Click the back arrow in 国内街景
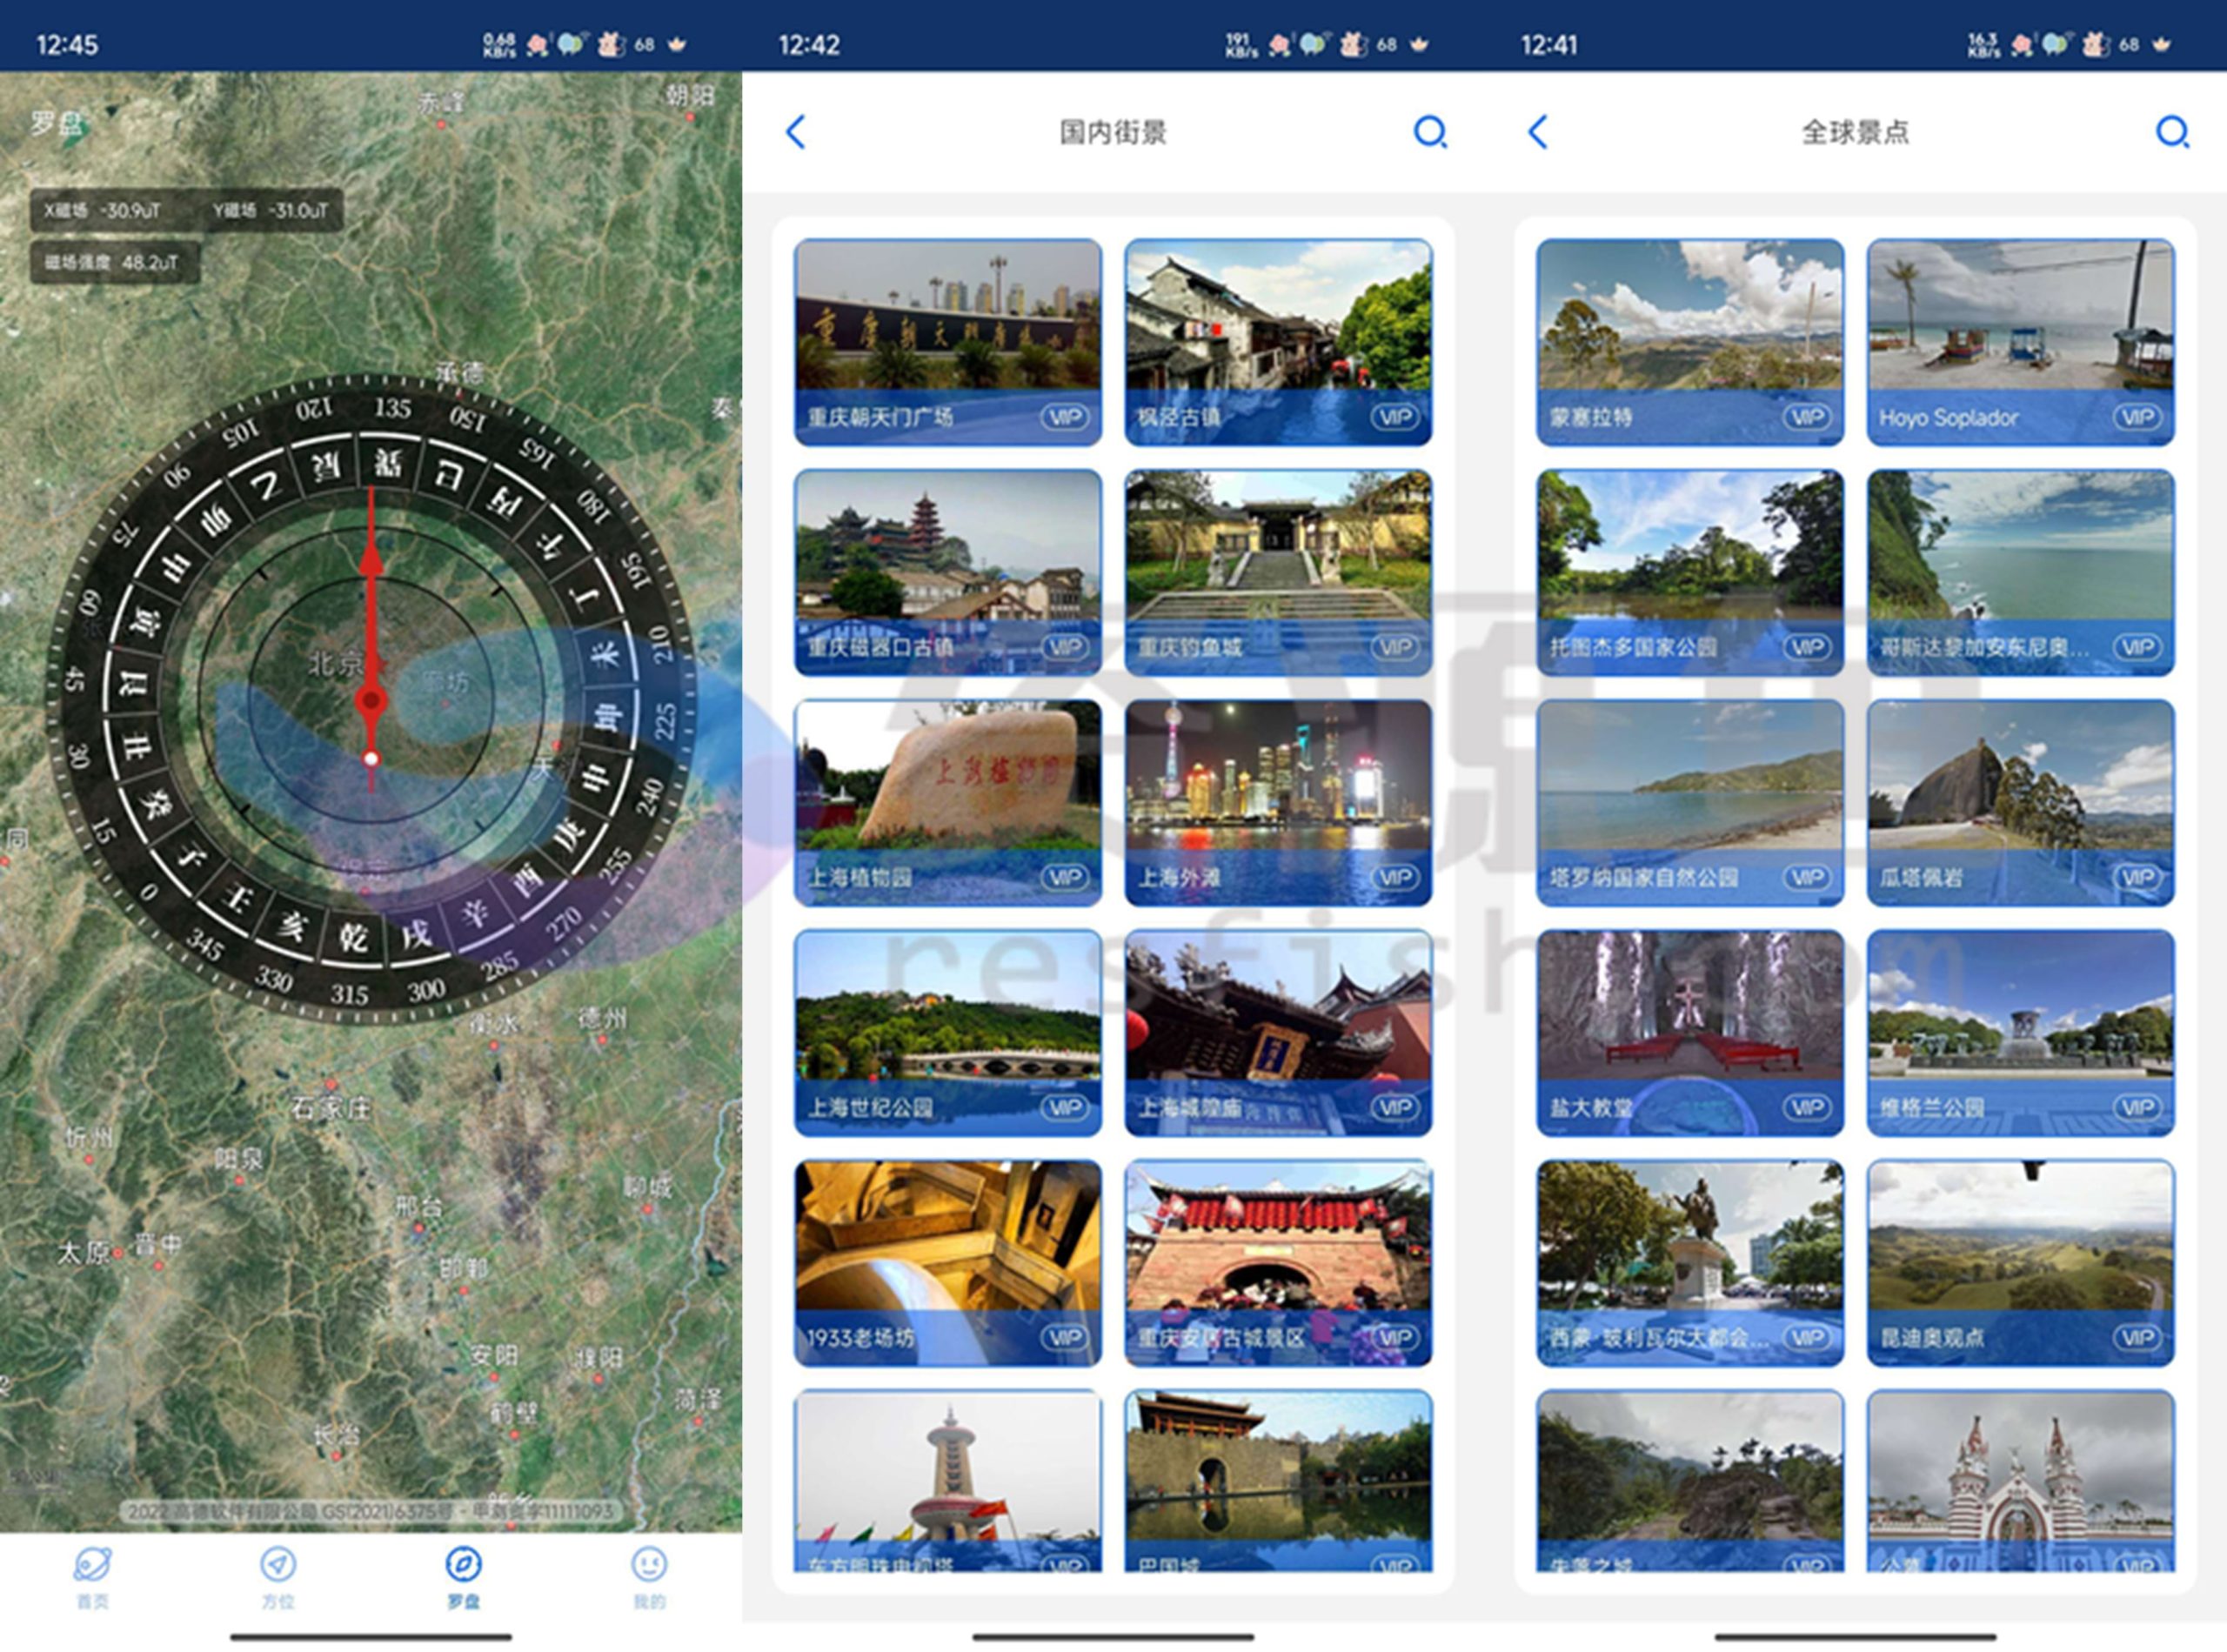 point(787,130)
